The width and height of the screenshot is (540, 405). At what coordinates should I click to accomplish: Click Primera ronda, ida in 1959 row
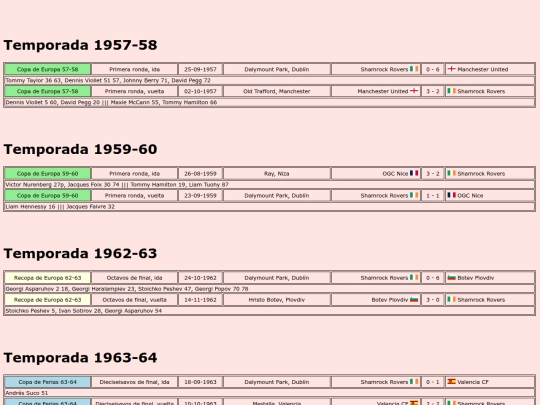tap(135, 174)
